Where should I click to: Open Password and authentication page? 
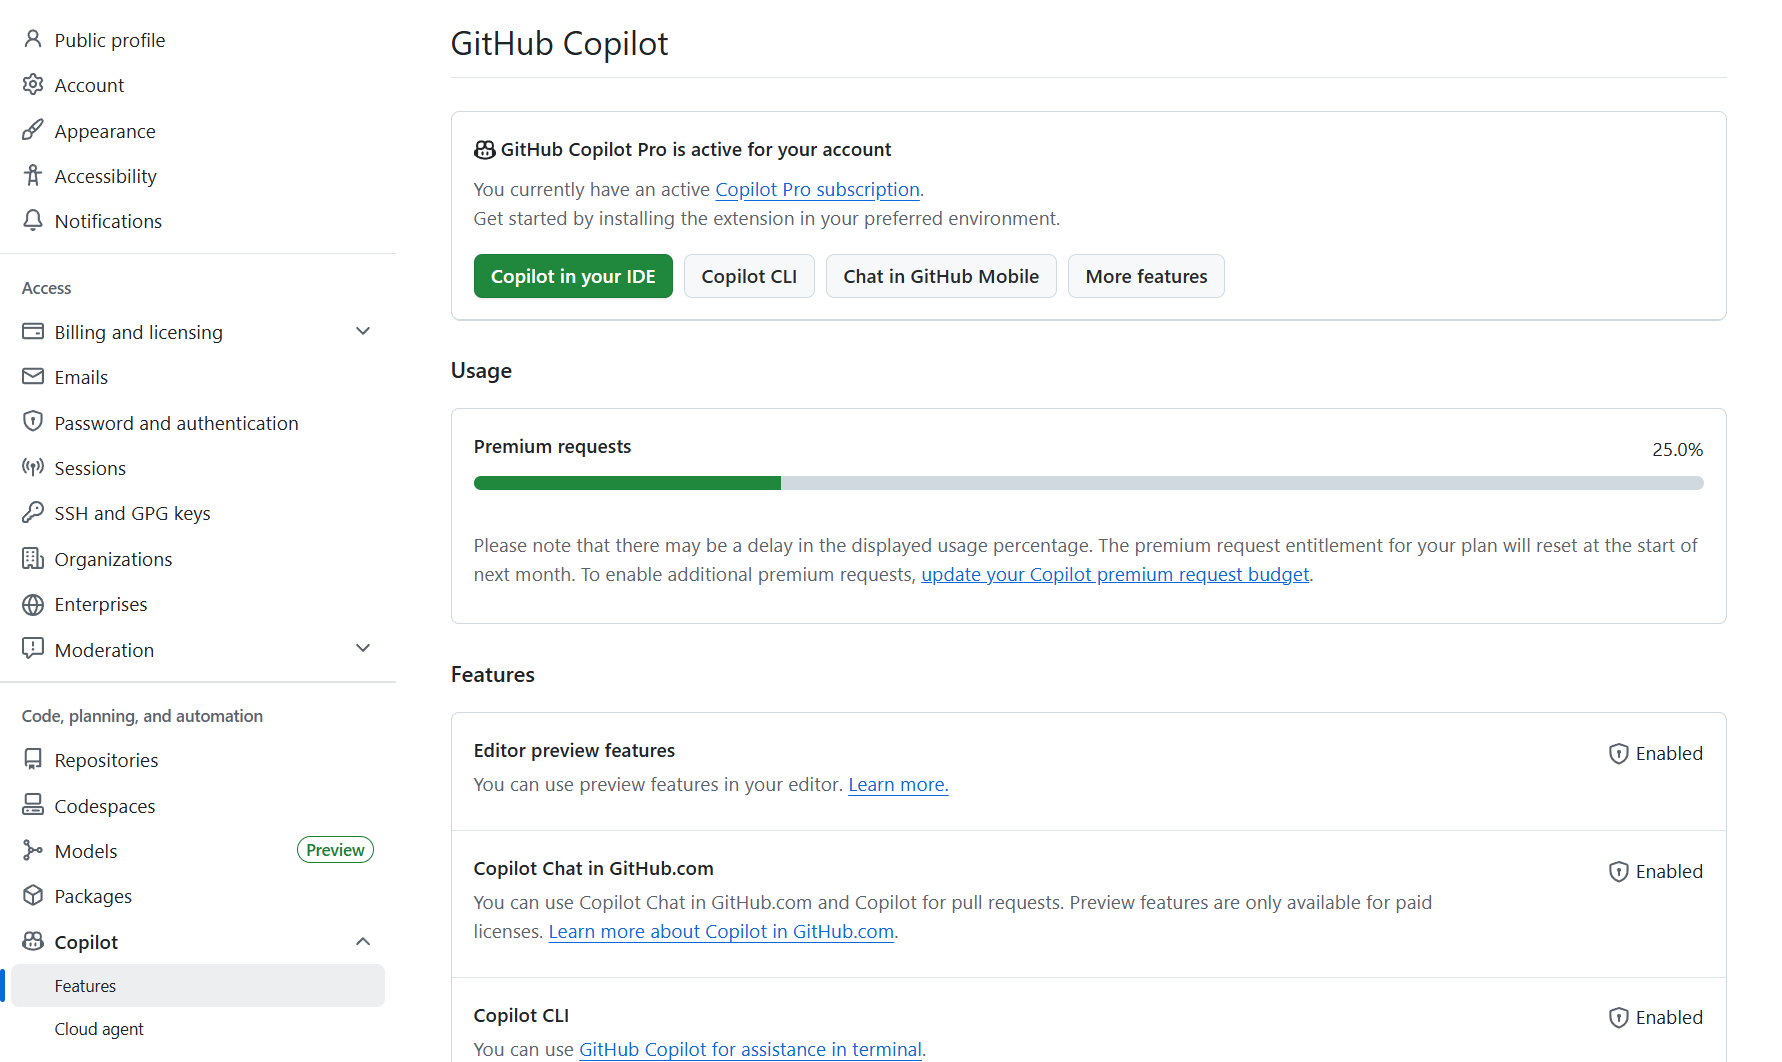click(198, 423)
